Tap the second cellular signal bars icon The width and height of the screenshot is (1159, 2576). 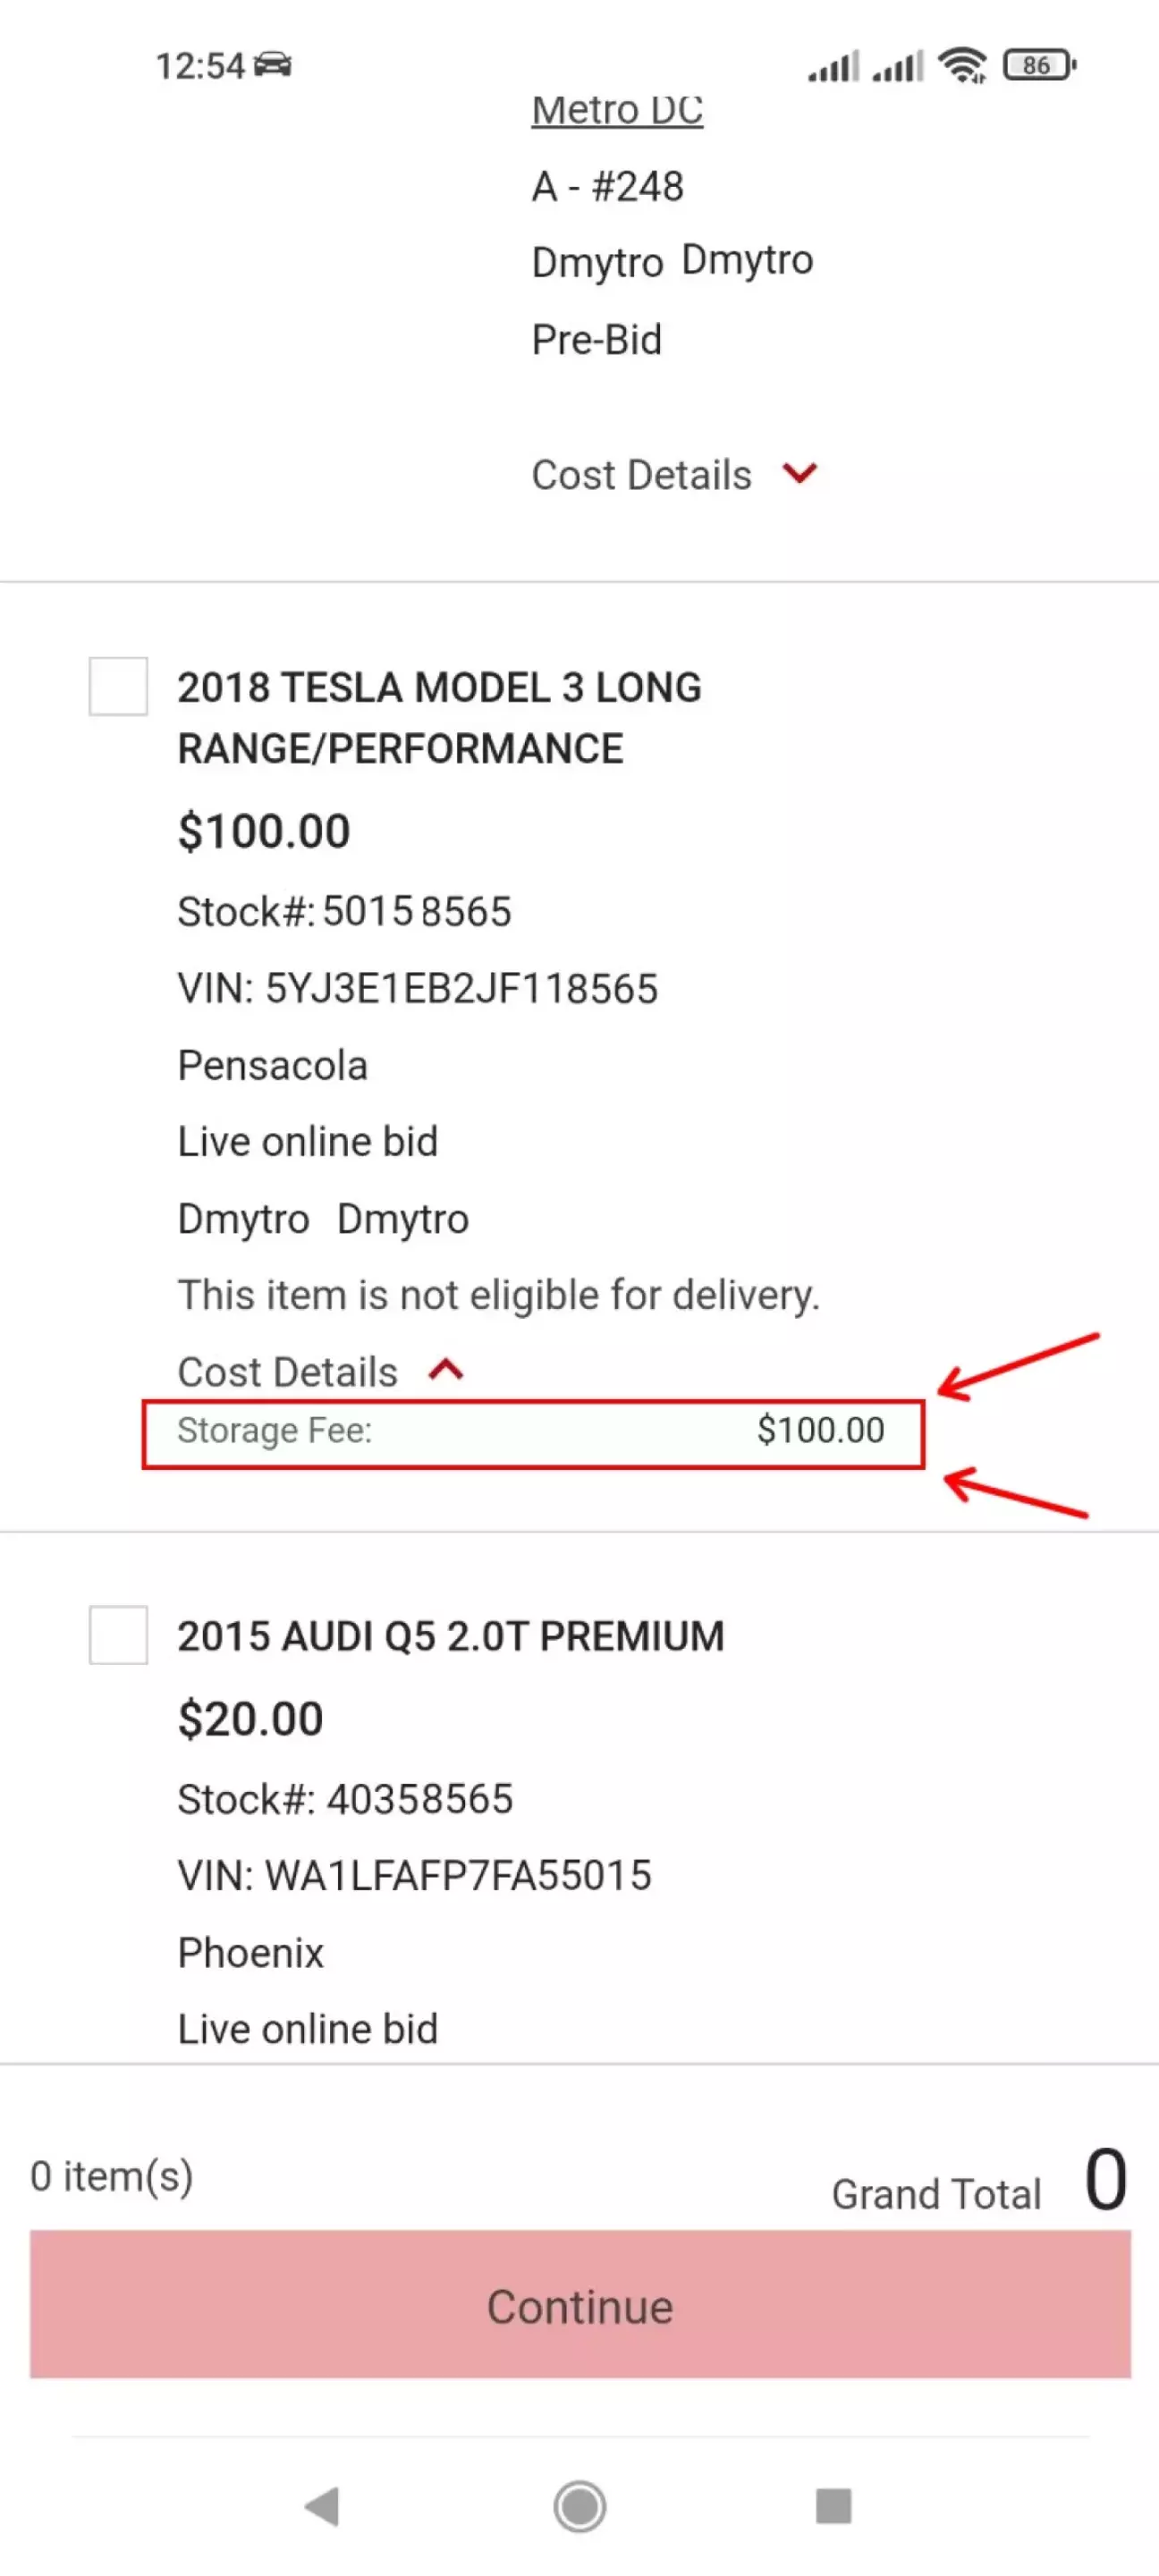pos(898,67)
